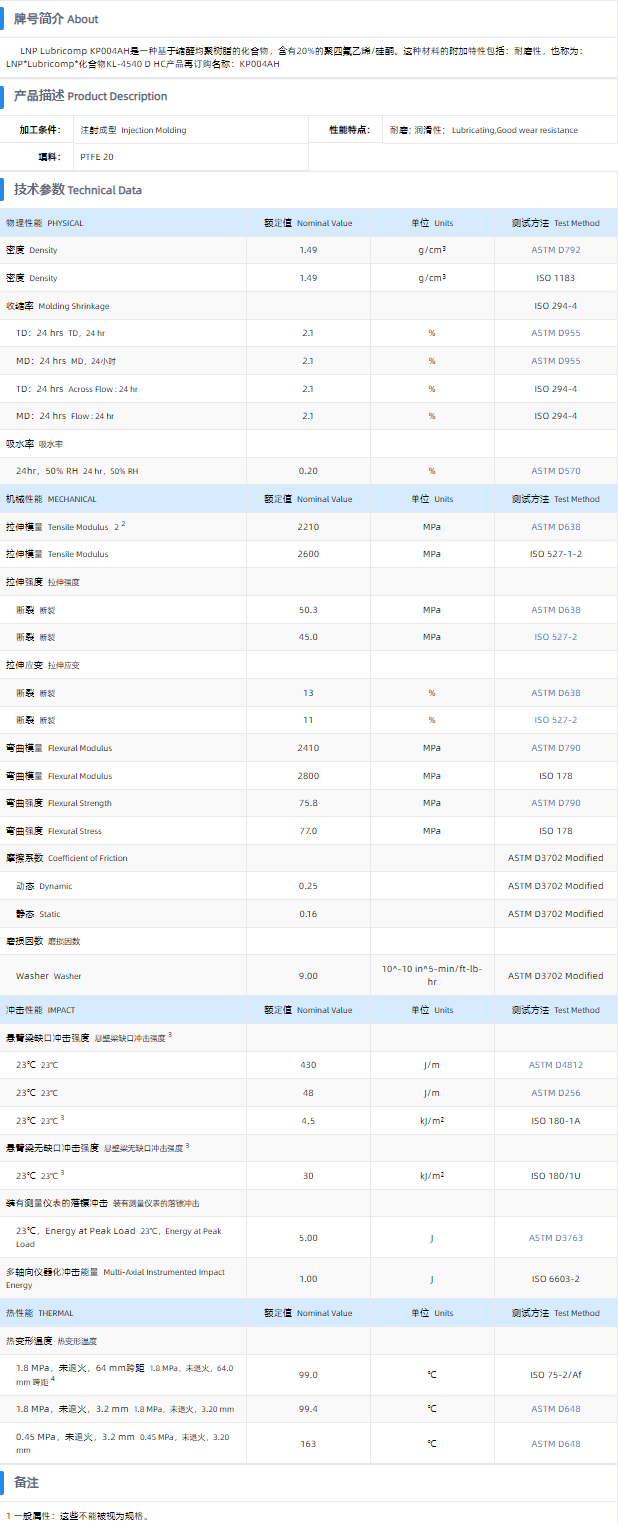618x1524 pixels.
Task: Open the ASTM D3763 test method link
Action: tap(556, 1238)
